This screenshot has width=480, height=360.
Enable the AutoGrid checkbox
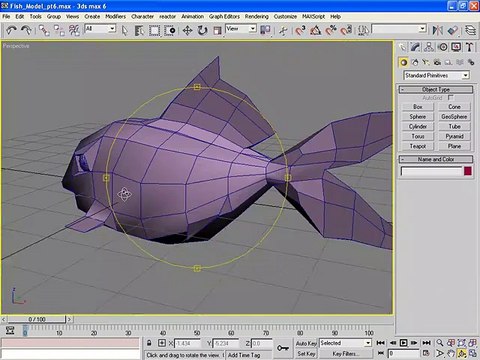pyautogui.click(x=451, y=98)
